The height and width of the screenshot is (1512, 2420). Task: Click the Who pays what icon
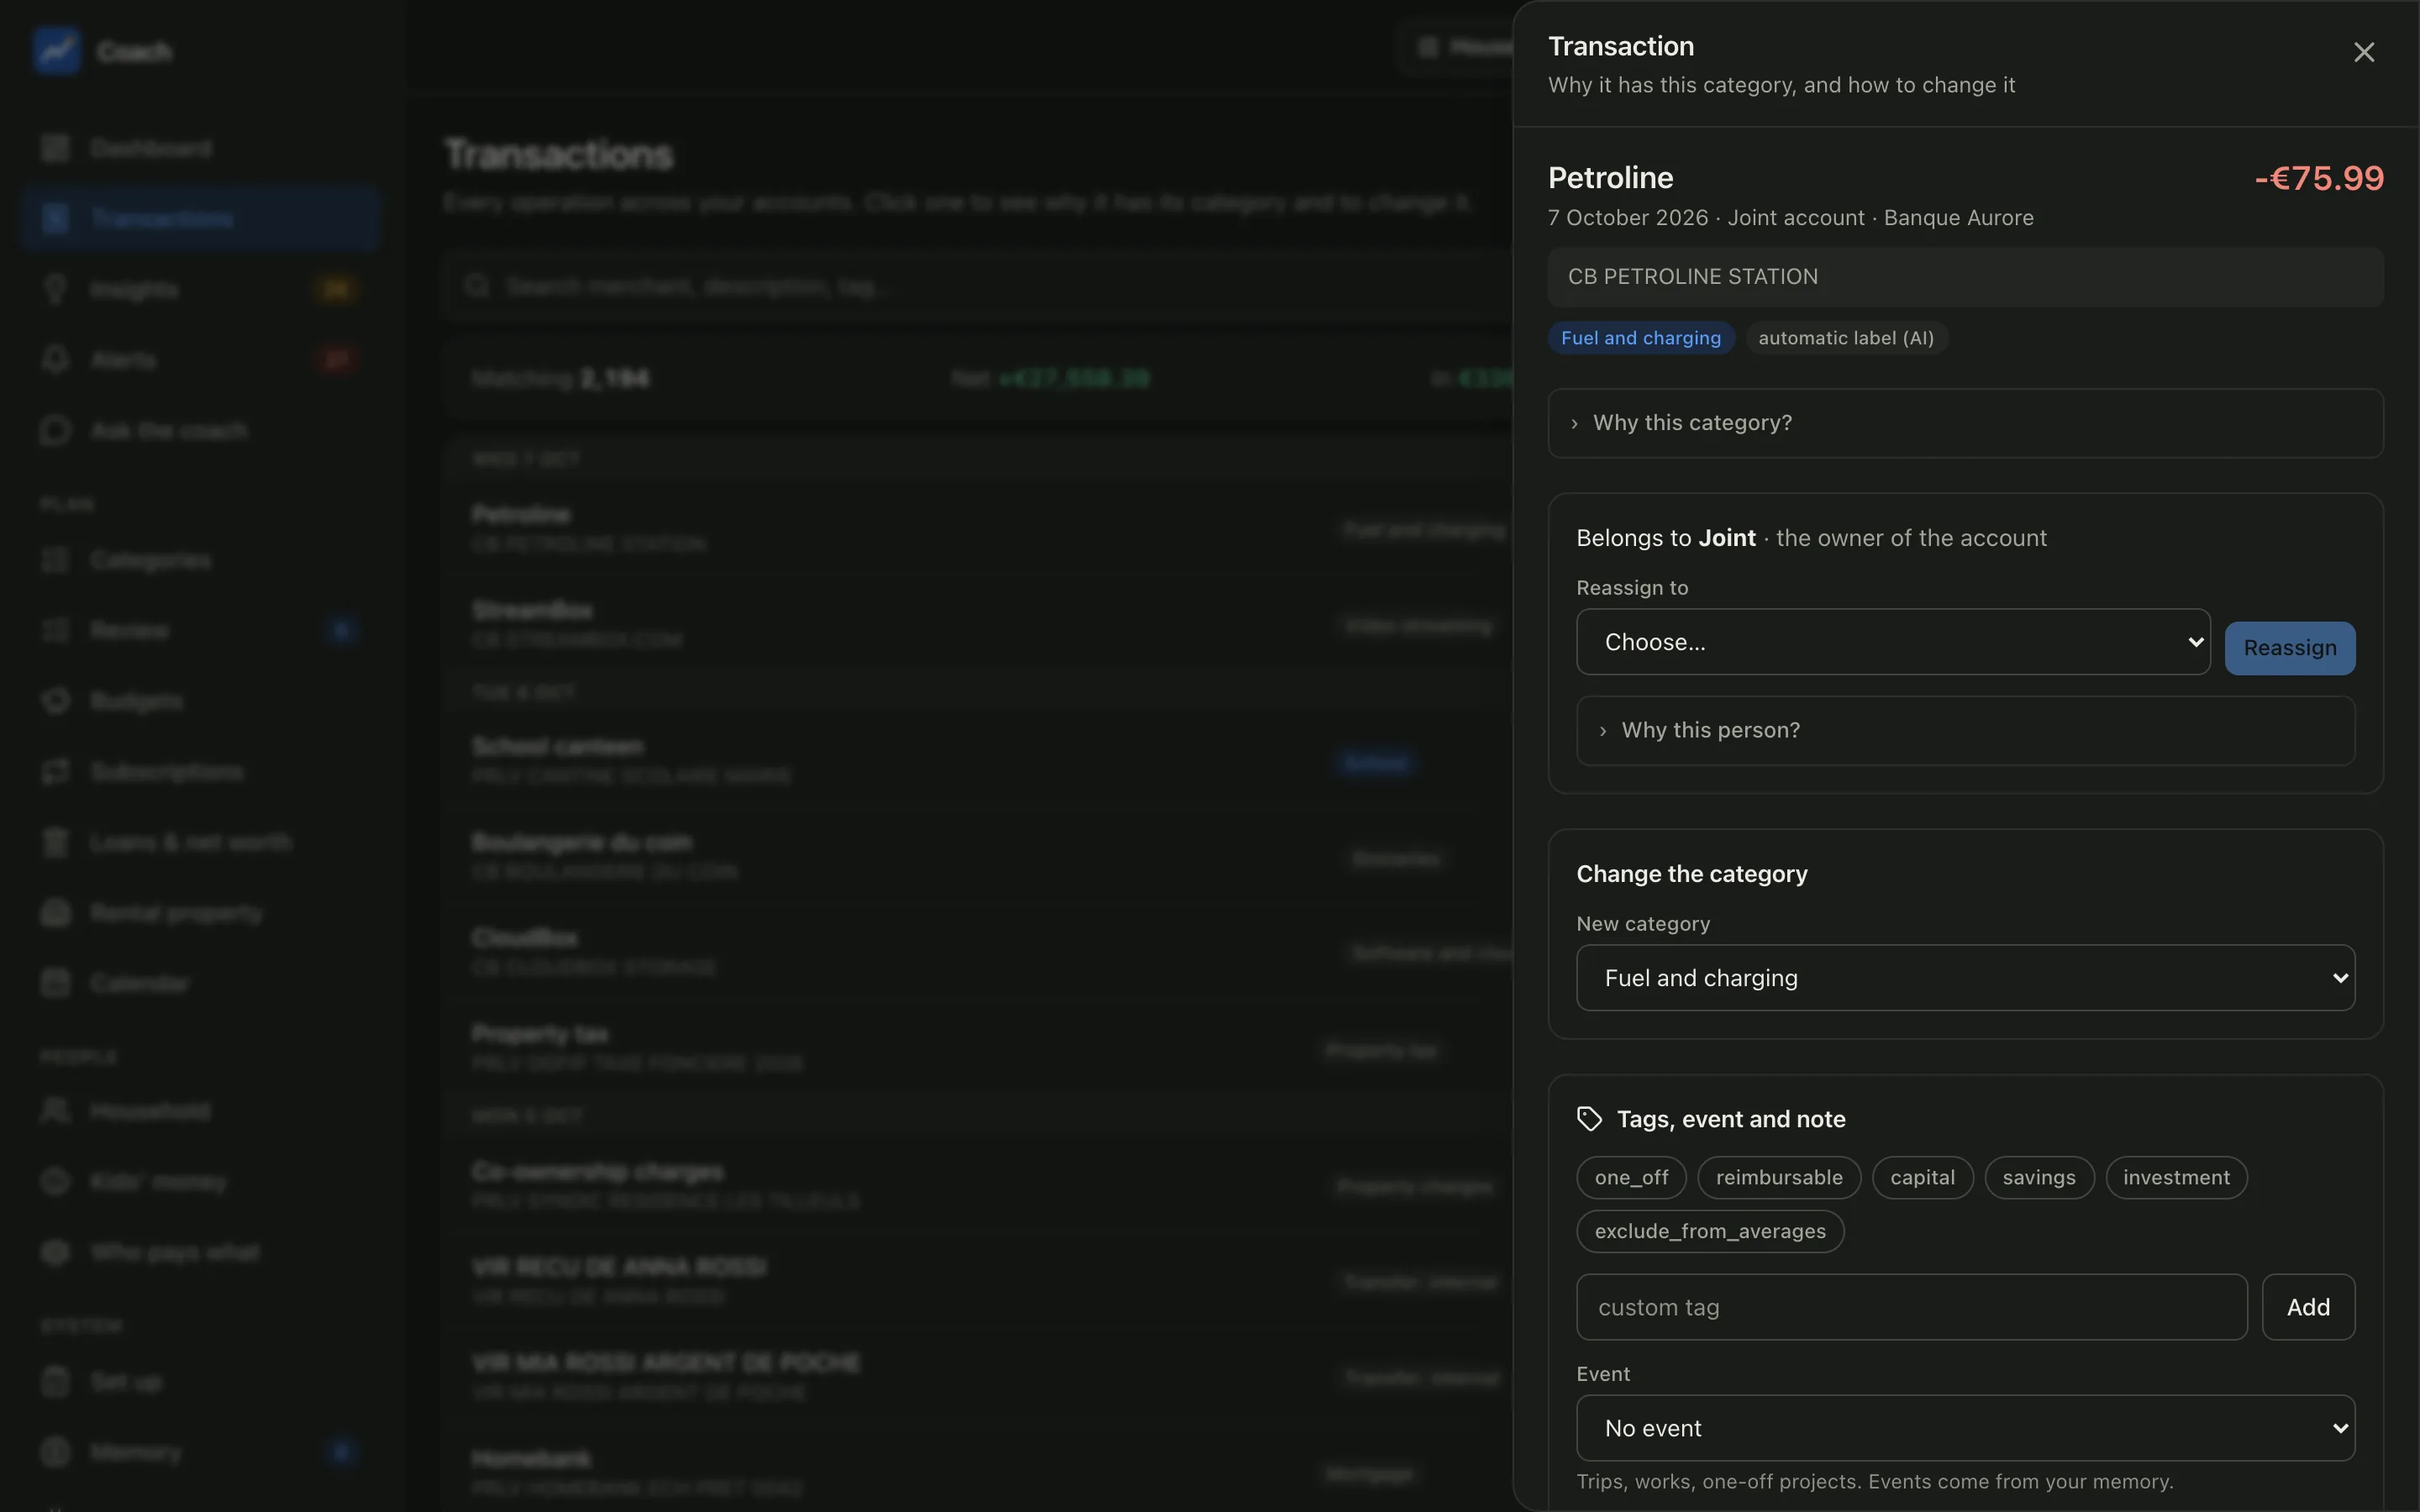(56, 1252)
